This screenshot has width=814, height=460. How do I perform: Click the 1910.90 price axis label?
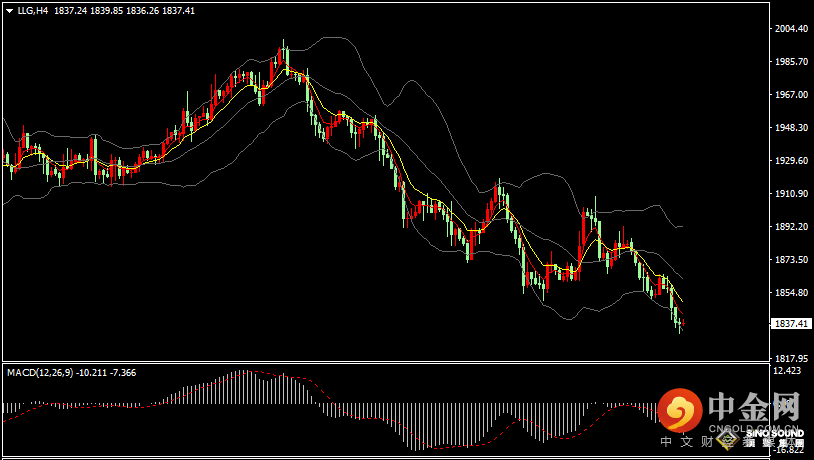click(x=792, y=194)
